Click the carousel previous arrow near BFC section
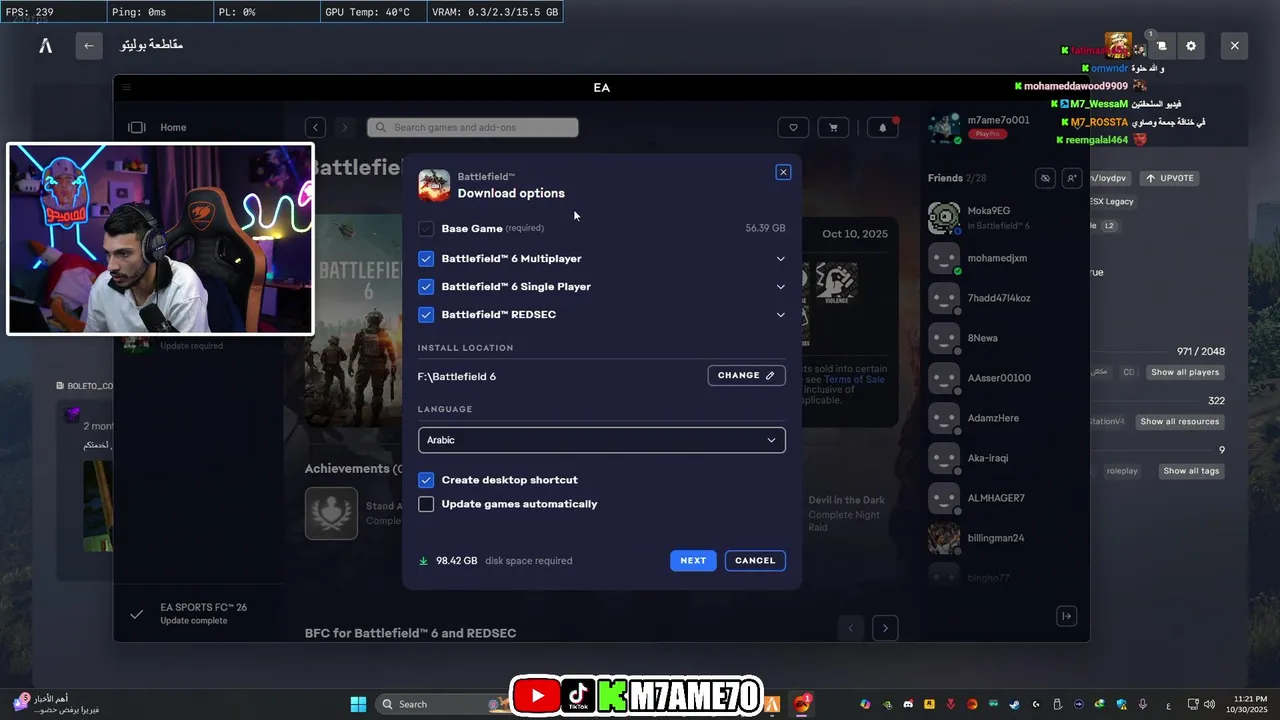This screenshot has width=1280, height=720. 851,628
